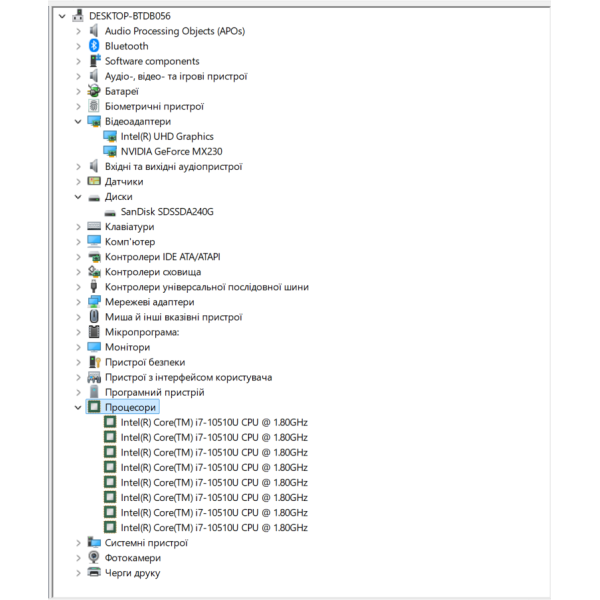Click the Відеоадаптери display adapter icon
The height and width of the screenshot is (600, 600).
pyautogui.click(x=94, y=121)
